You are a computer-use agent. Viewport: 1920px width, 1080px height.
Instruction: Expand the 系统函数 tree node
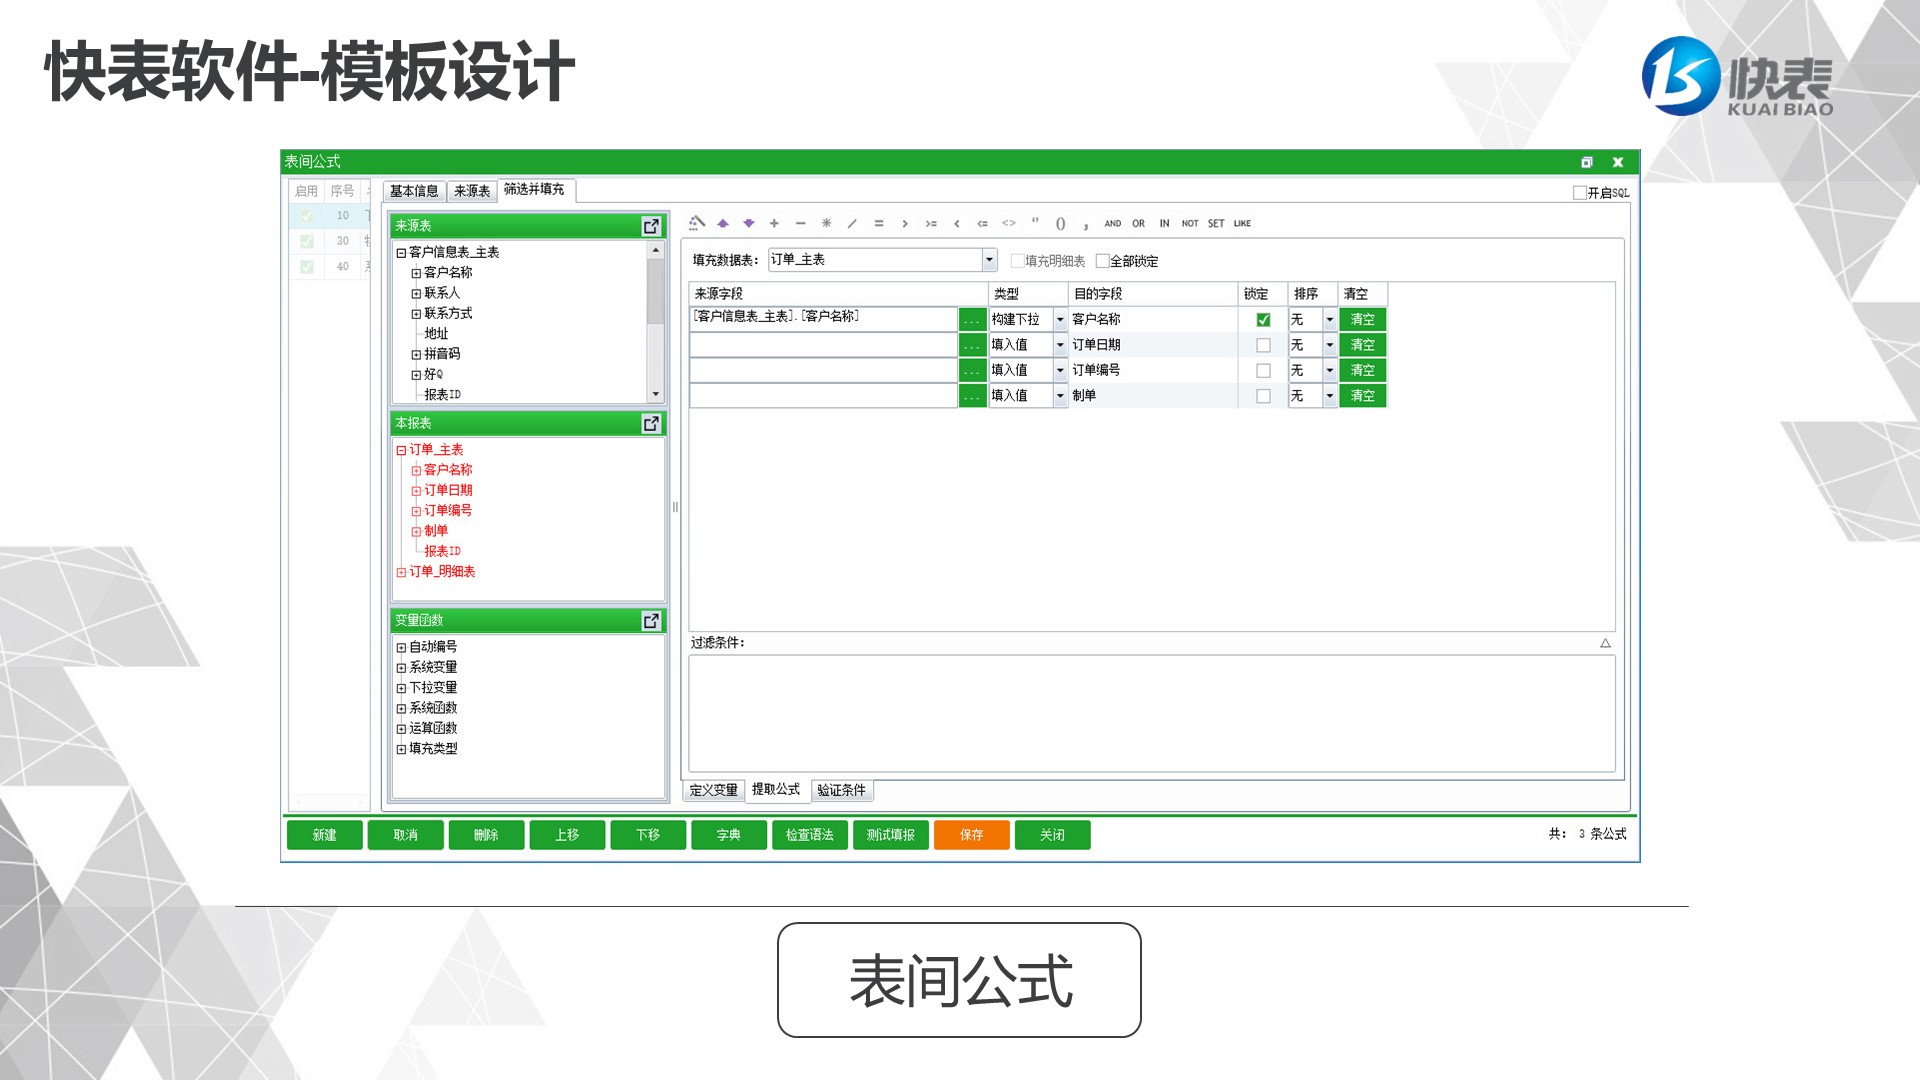coord(401,709)
